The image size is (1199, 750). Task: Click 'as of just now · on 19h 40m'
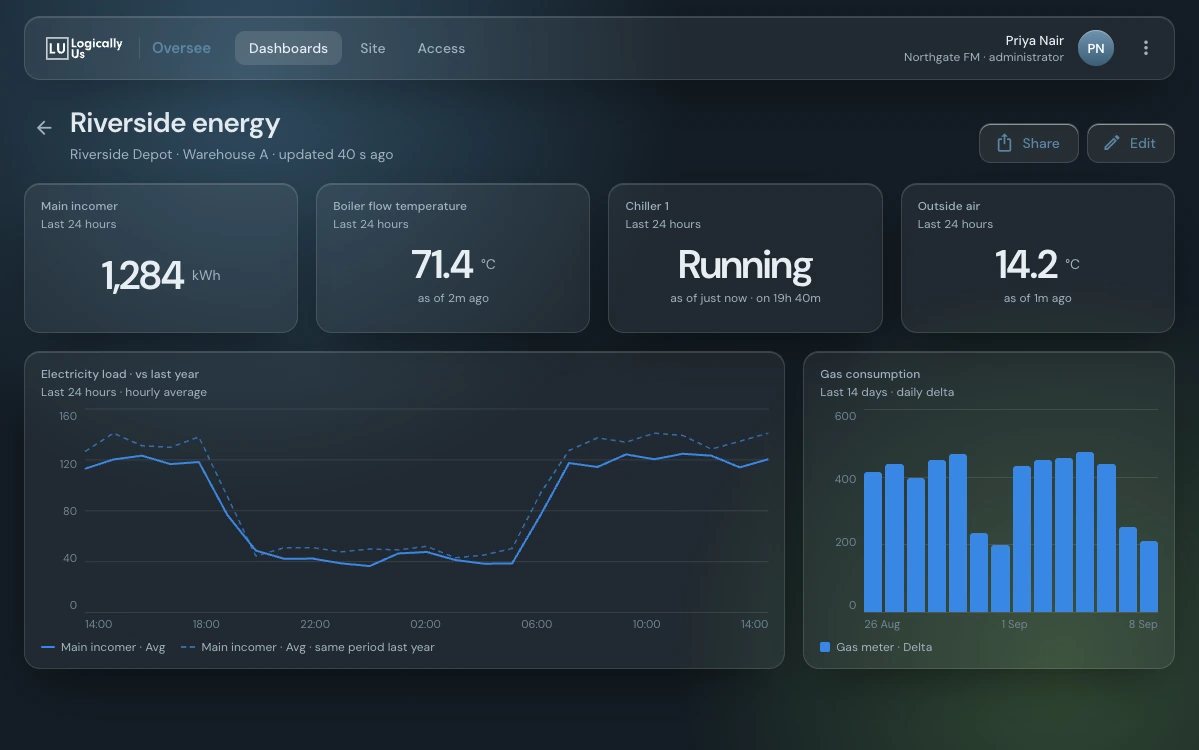click(x=745, y=298)
